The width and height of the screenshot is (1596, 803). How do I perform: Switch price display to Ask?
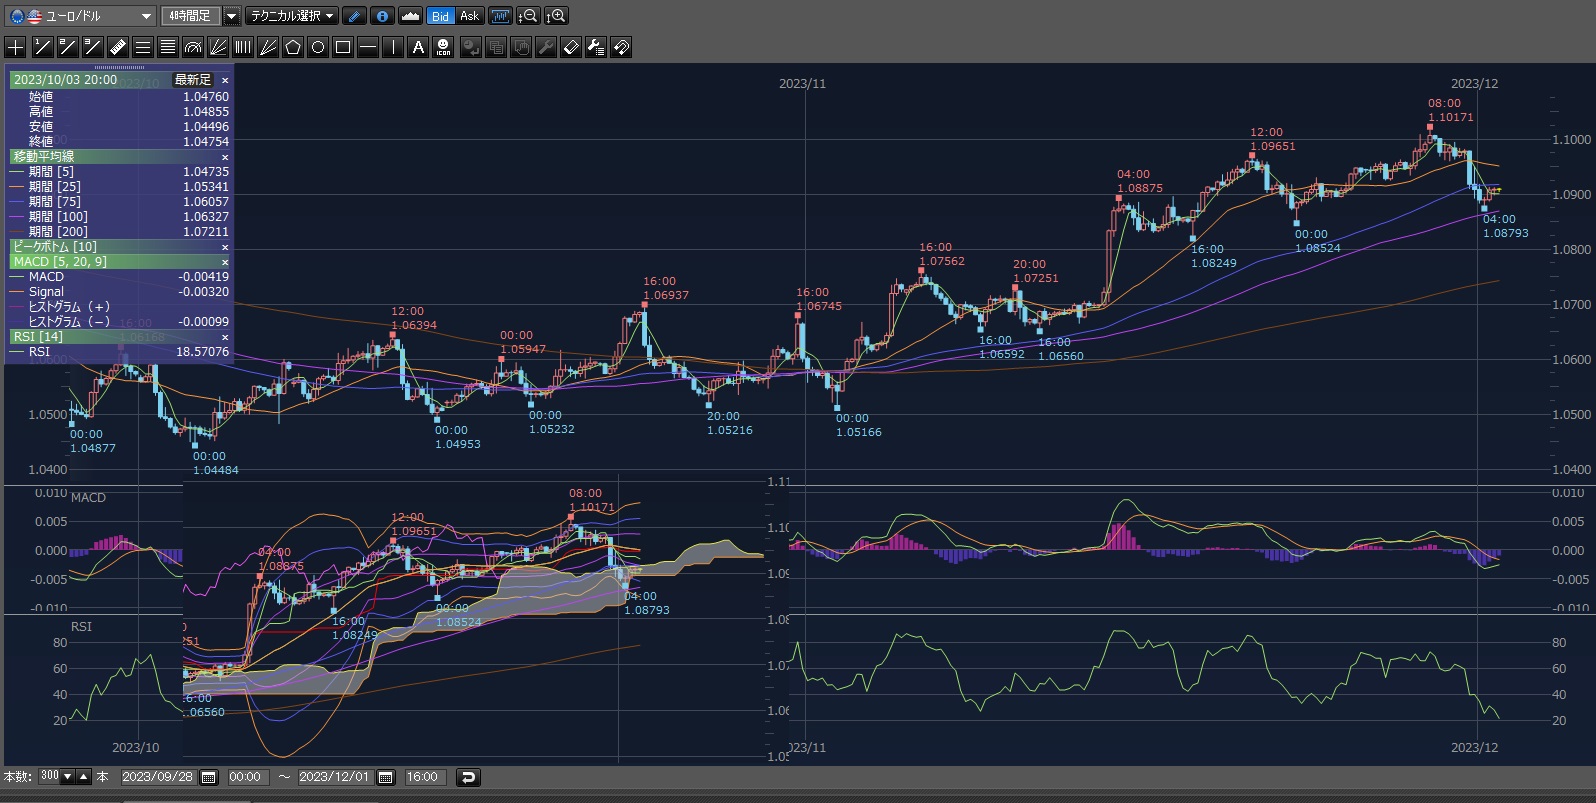[x=469, y=16]
